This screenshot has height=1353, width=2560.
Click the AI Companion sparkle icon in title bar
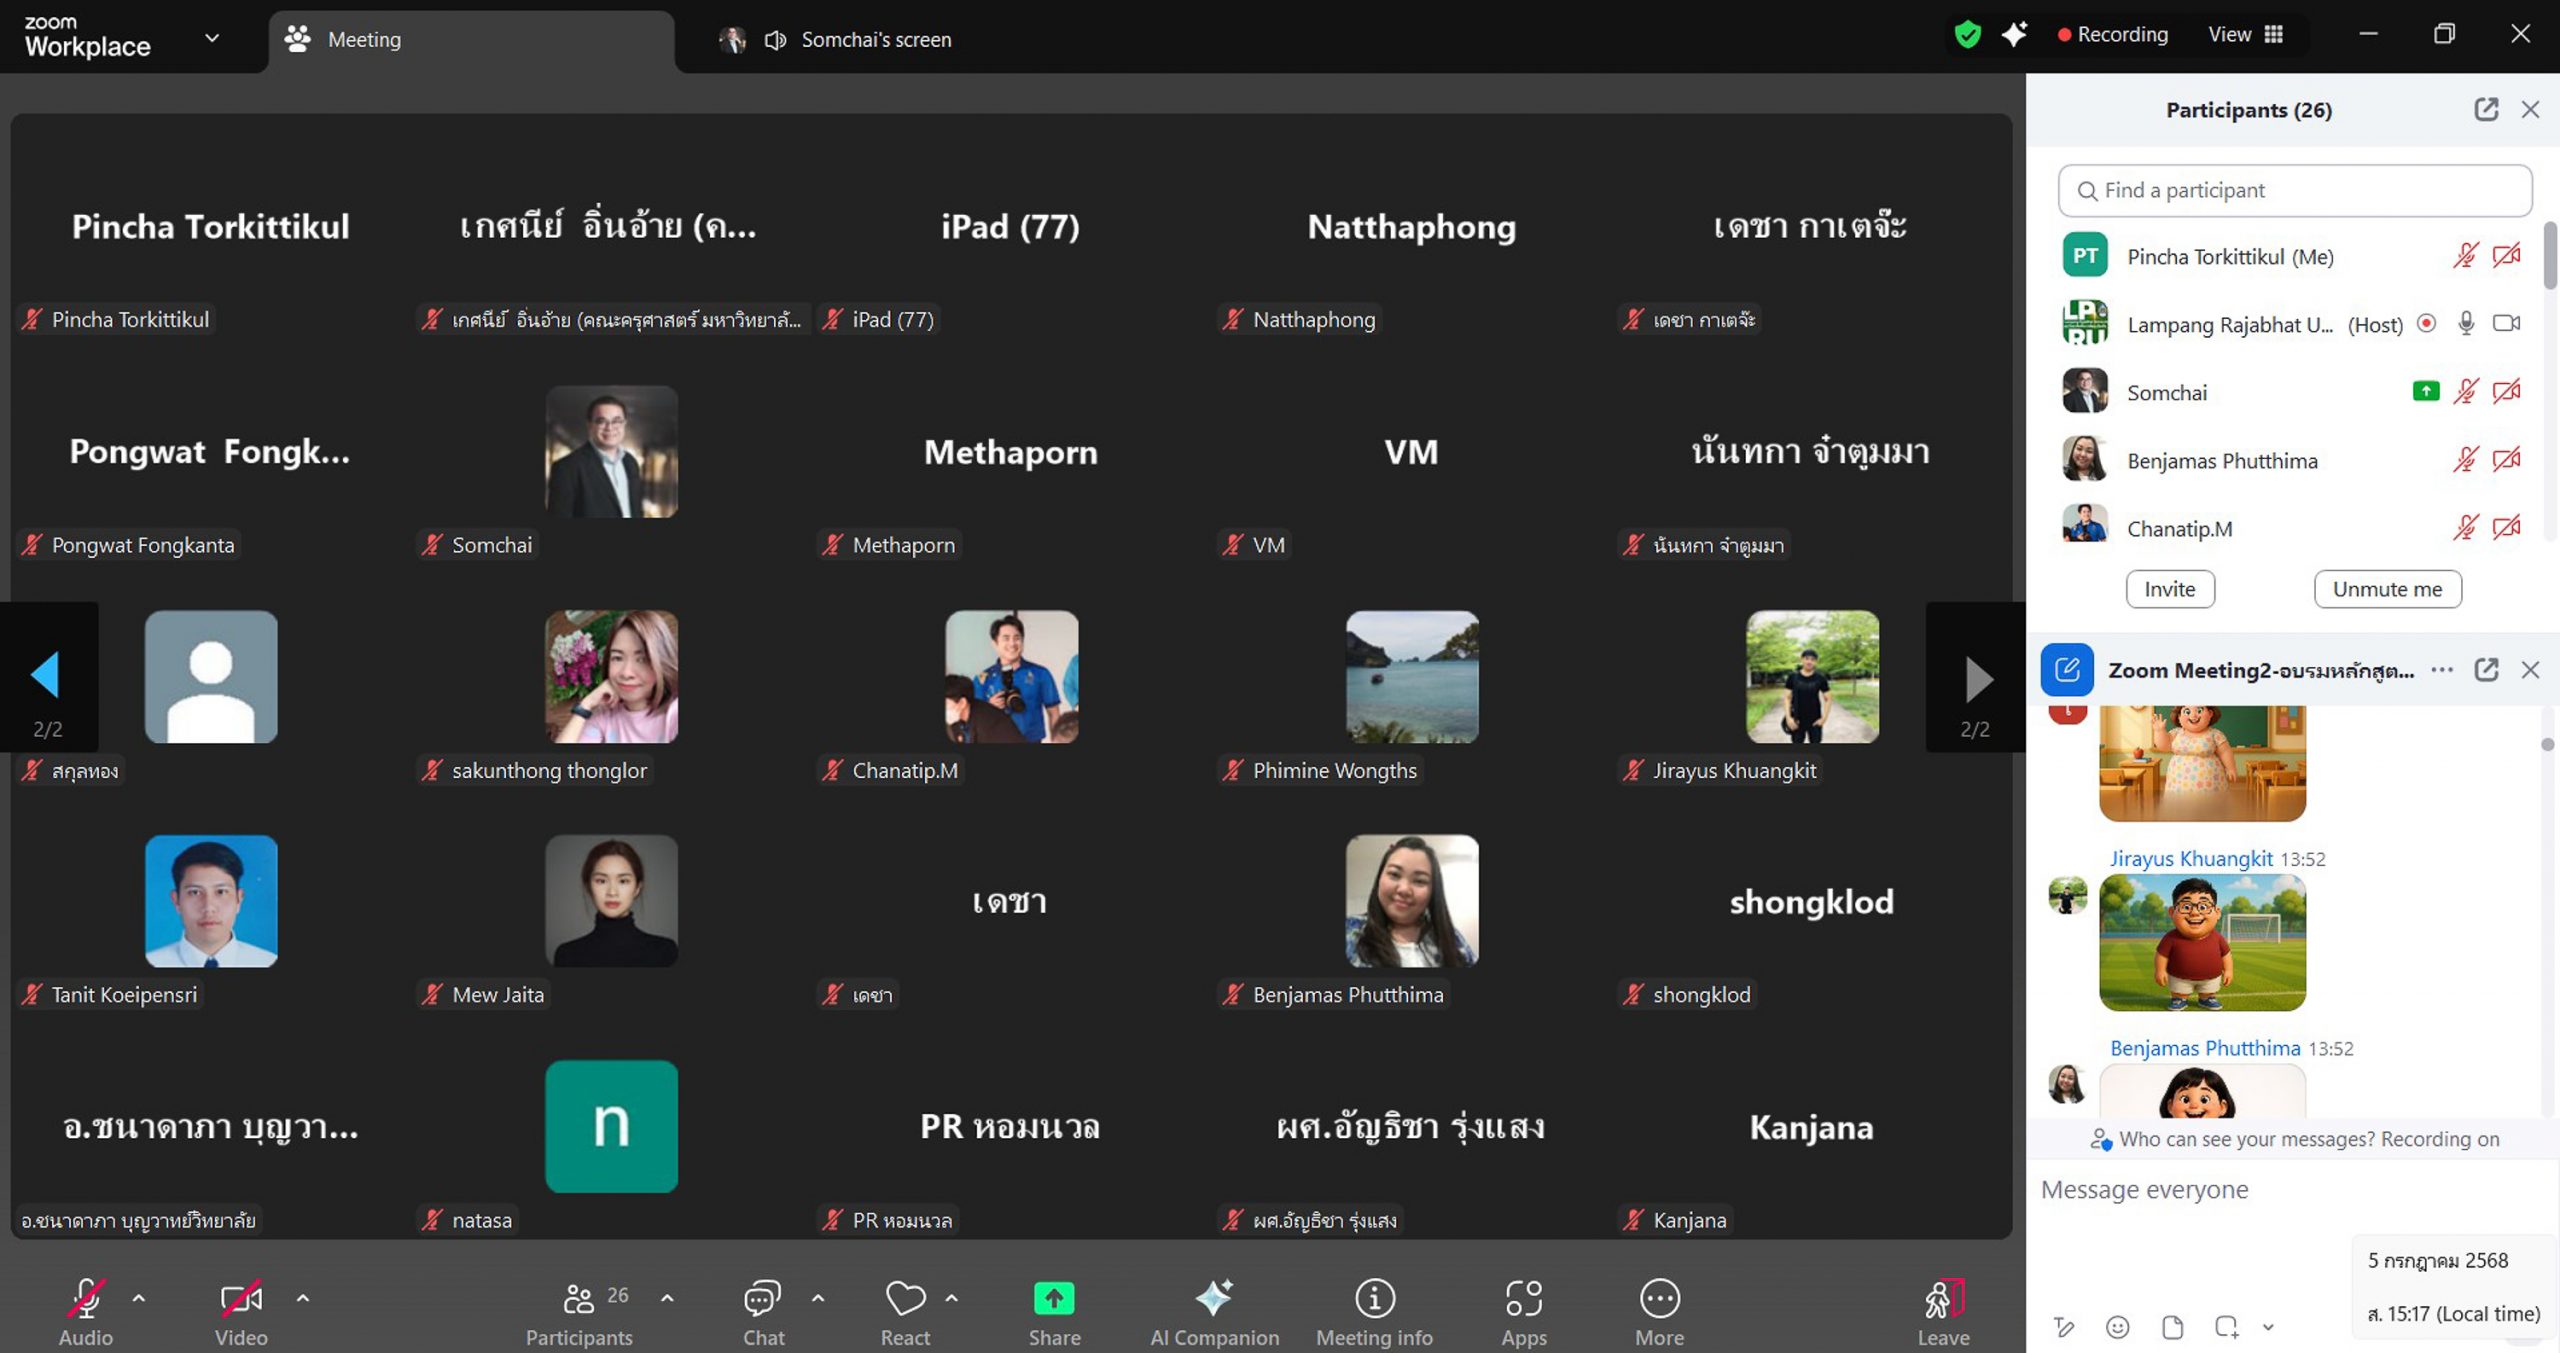(2014, 33)
